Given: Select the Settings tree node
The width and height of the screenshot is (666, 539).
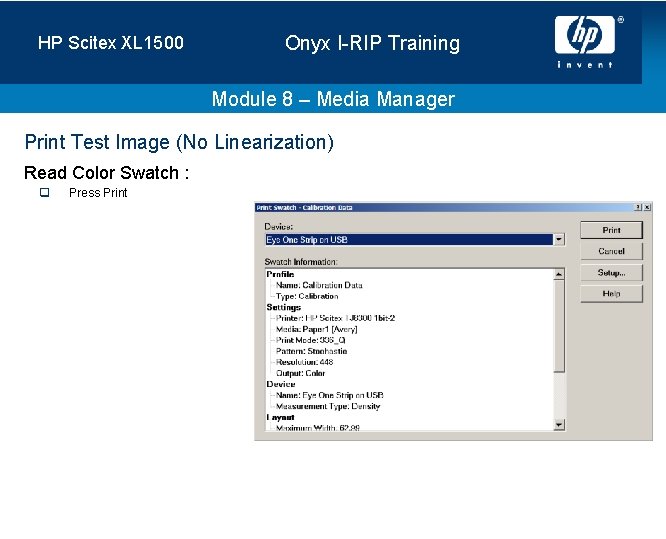Looking at the screenshot, I should (284, 307).
